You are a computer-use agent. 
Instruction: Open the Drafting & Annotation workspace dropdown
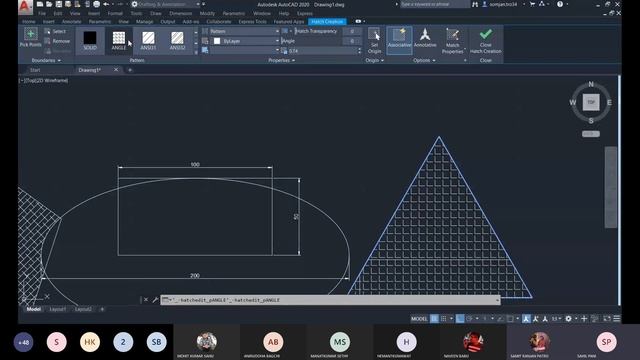pyautogui.click(x=167, y=4)
